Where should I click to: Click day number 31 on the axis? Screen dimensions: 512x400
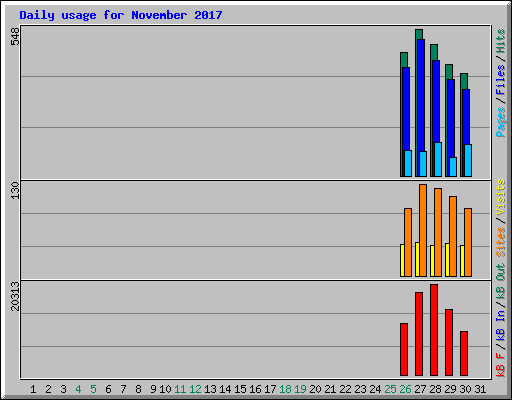tap(480, 389)
